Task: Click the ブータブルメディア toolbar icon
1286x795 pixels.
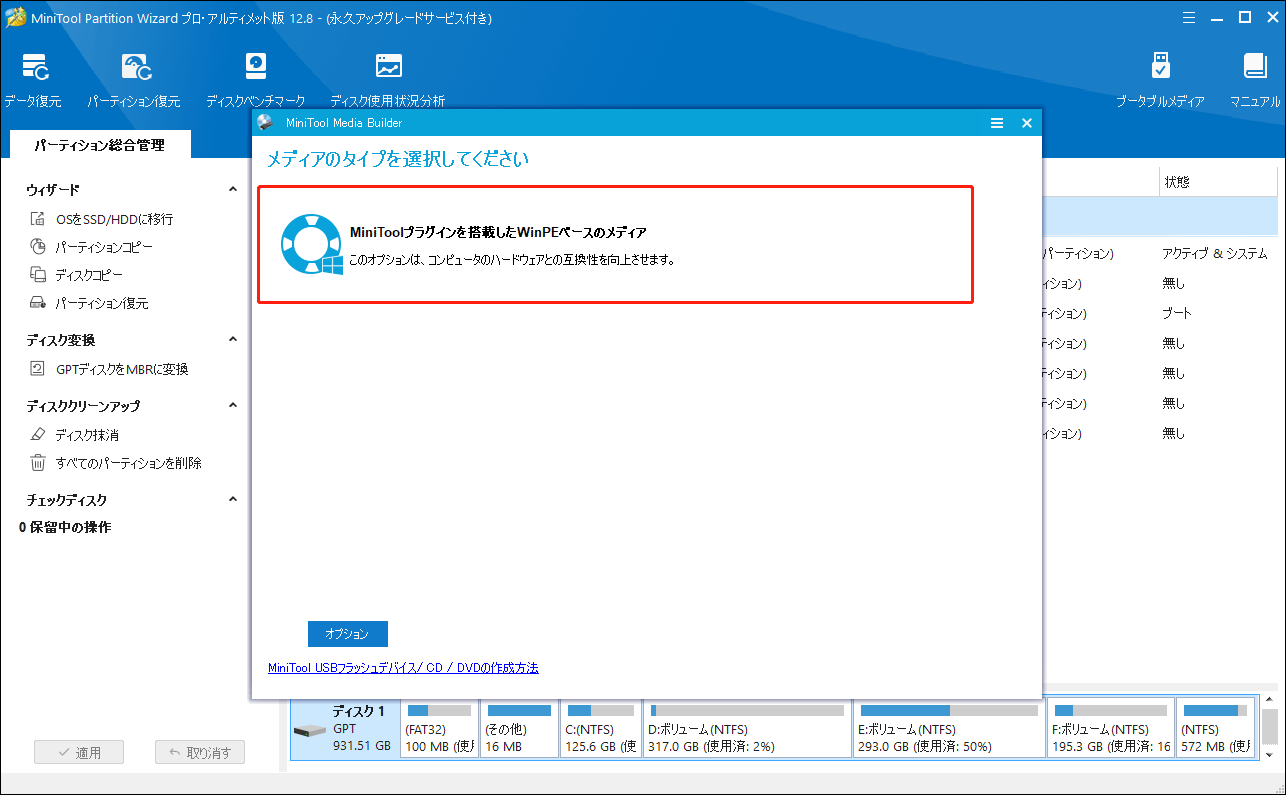Action: point(1160,66)
